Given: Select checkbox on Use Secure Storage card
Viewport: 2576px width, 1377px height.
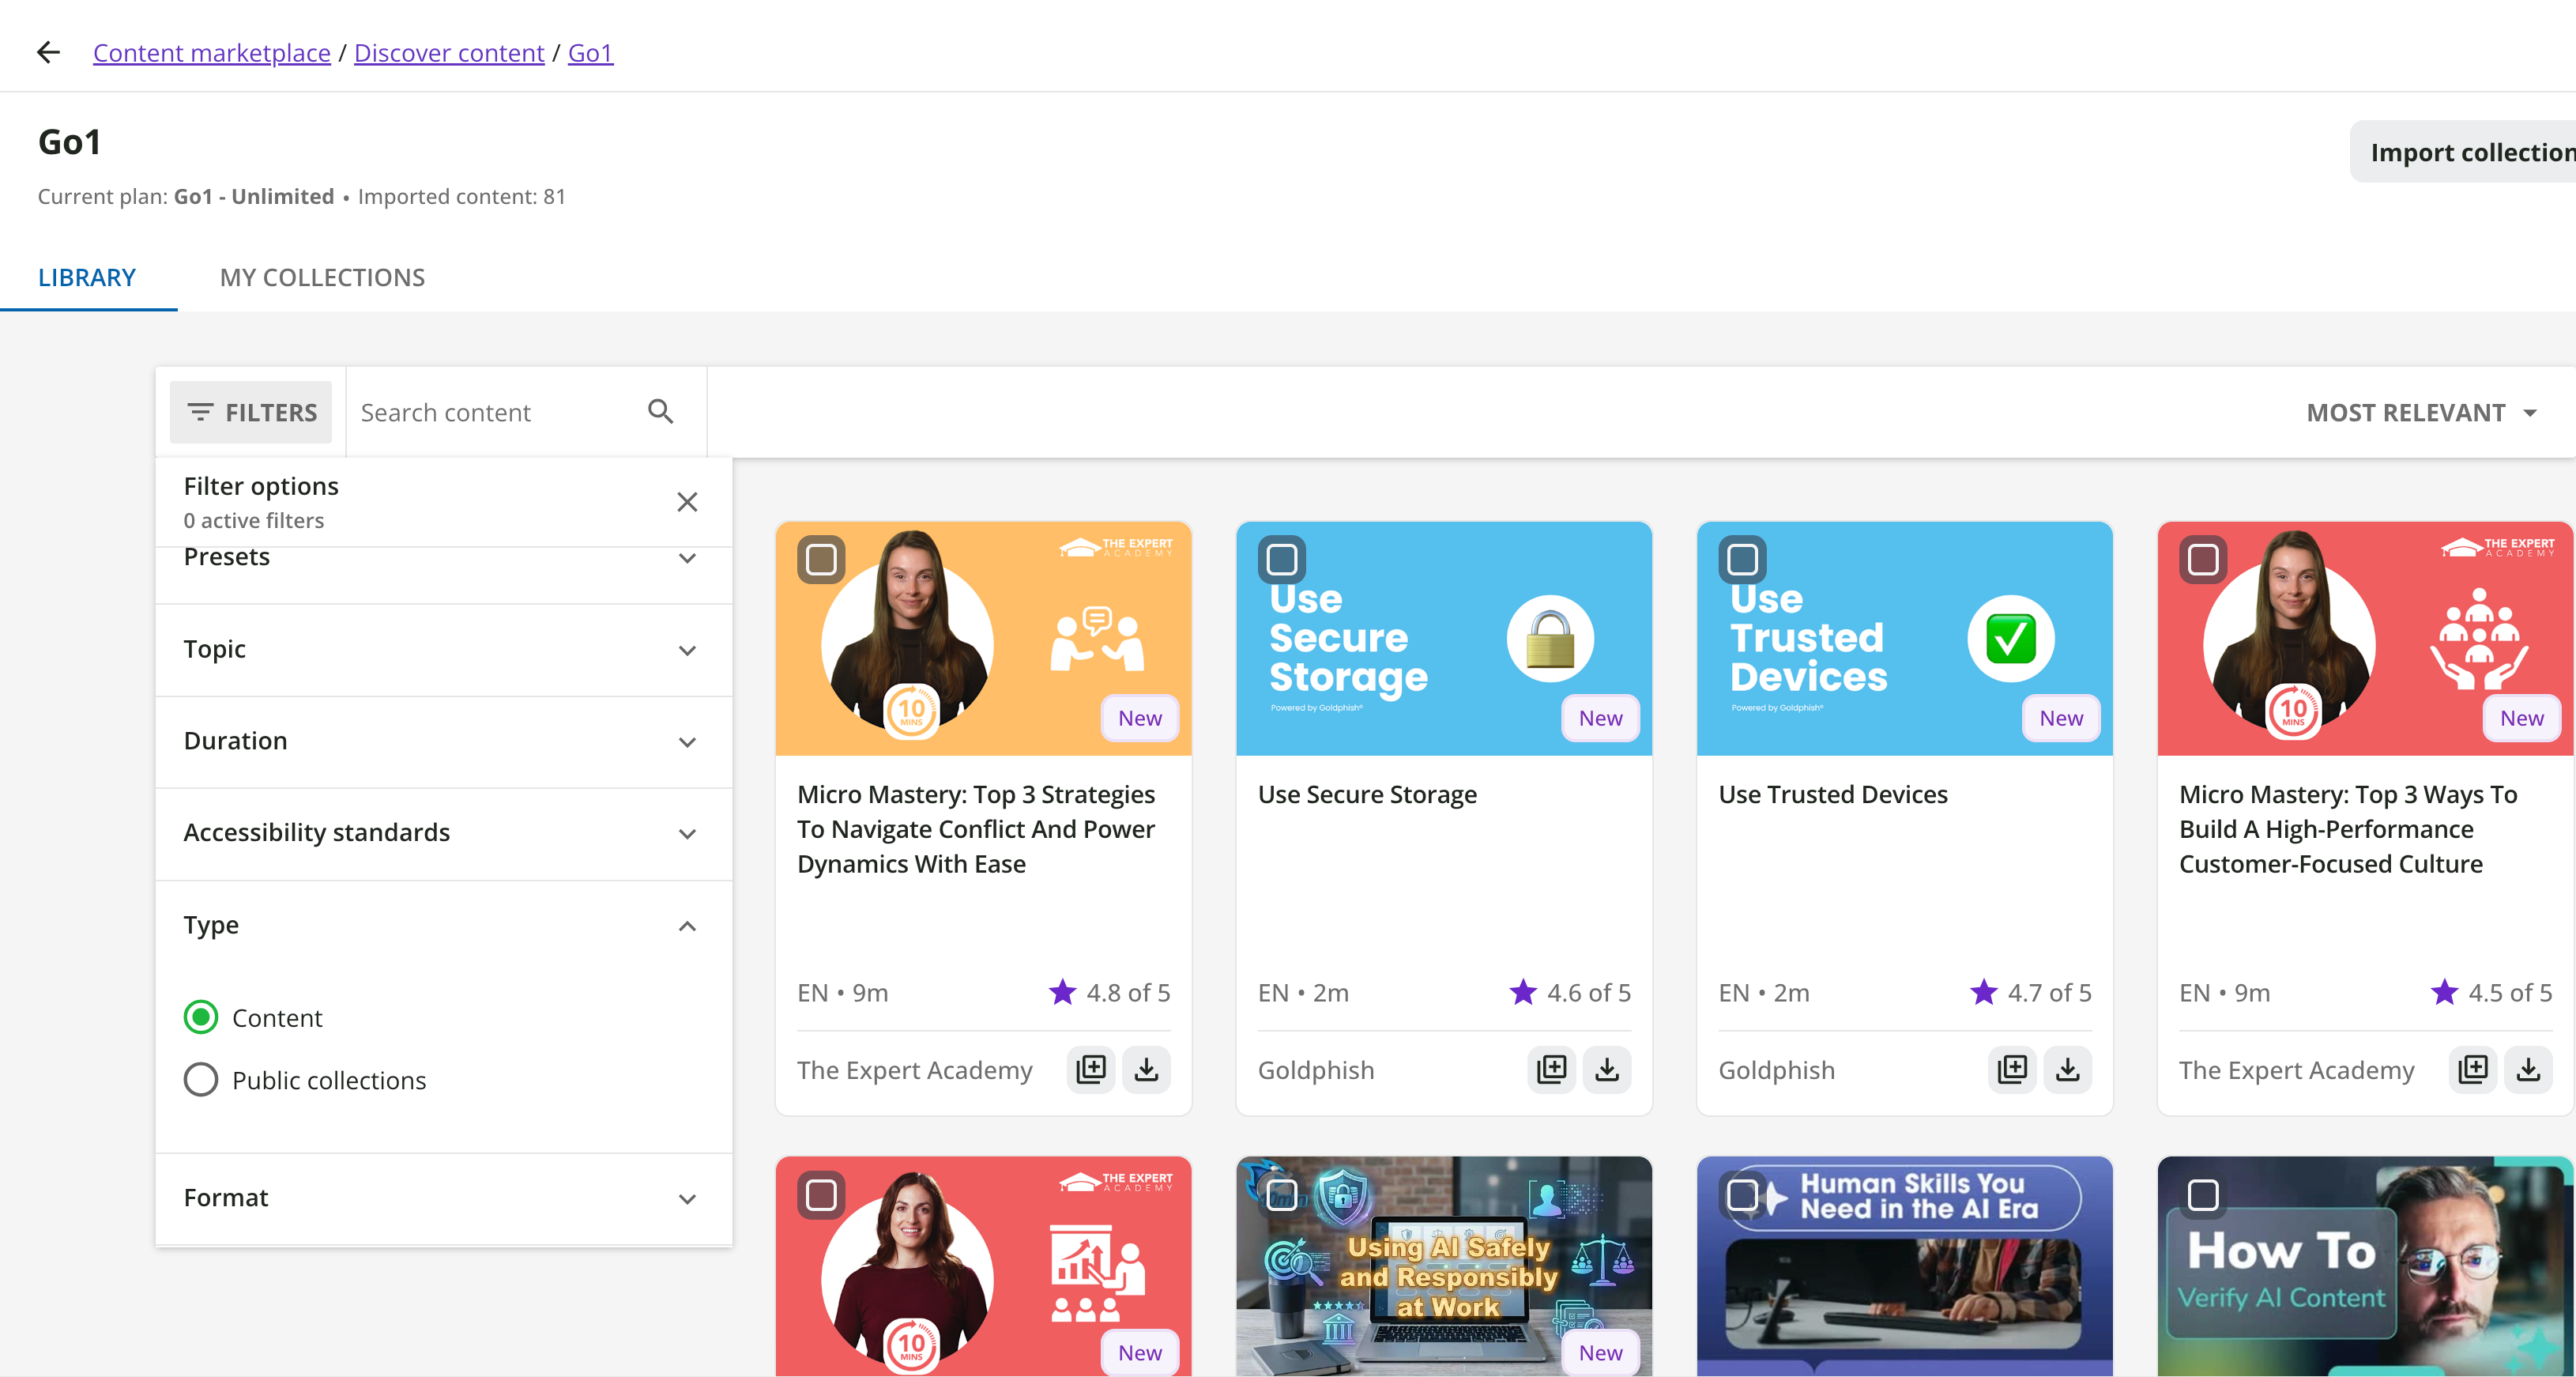Looking at the screenshot, I should (x=1282, y=559).
